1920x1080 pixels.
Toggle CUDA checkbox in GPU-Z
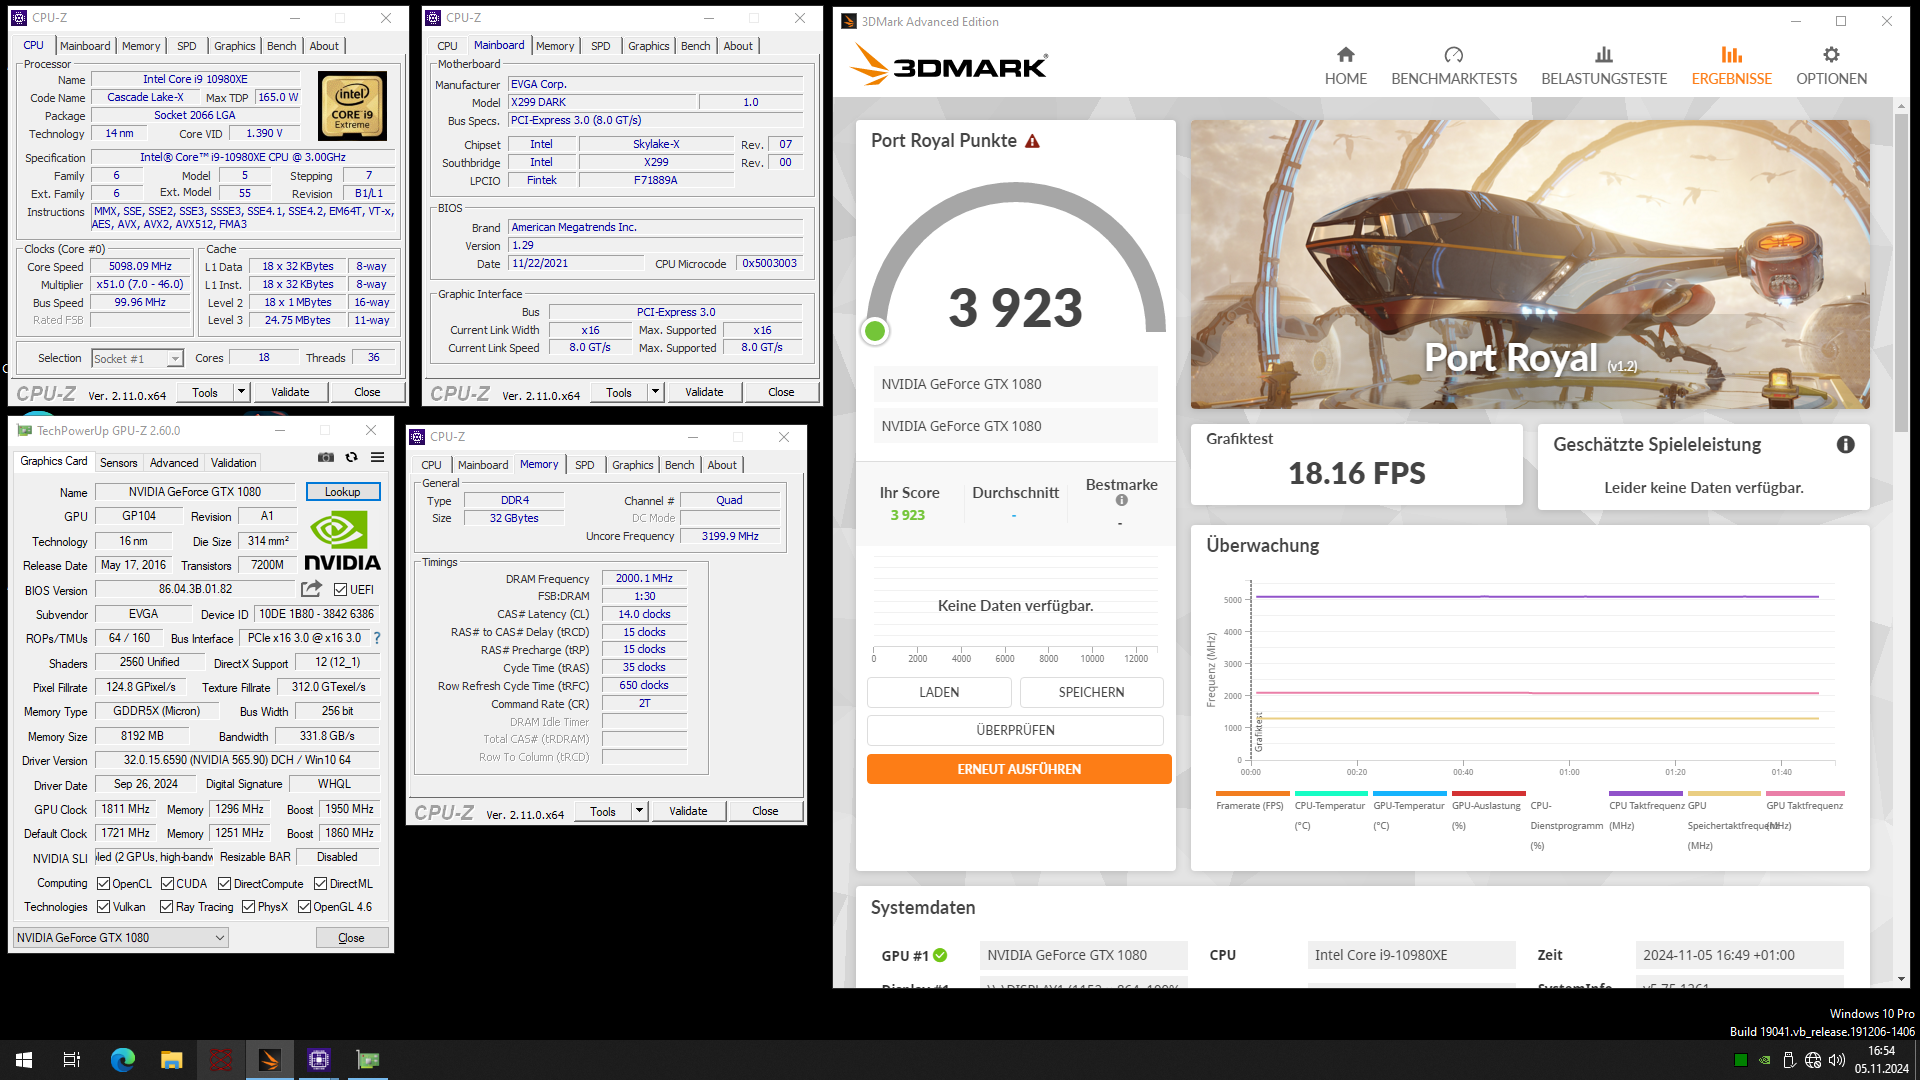tap(167, 884)
